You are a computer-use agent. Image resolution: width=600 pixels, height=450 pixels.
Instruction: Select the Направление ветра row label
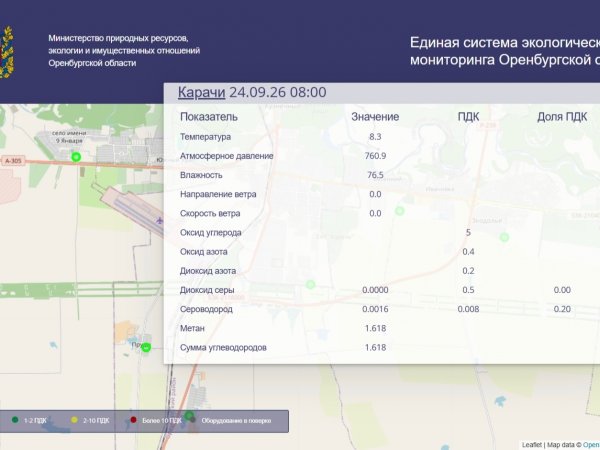coord(218,194)
